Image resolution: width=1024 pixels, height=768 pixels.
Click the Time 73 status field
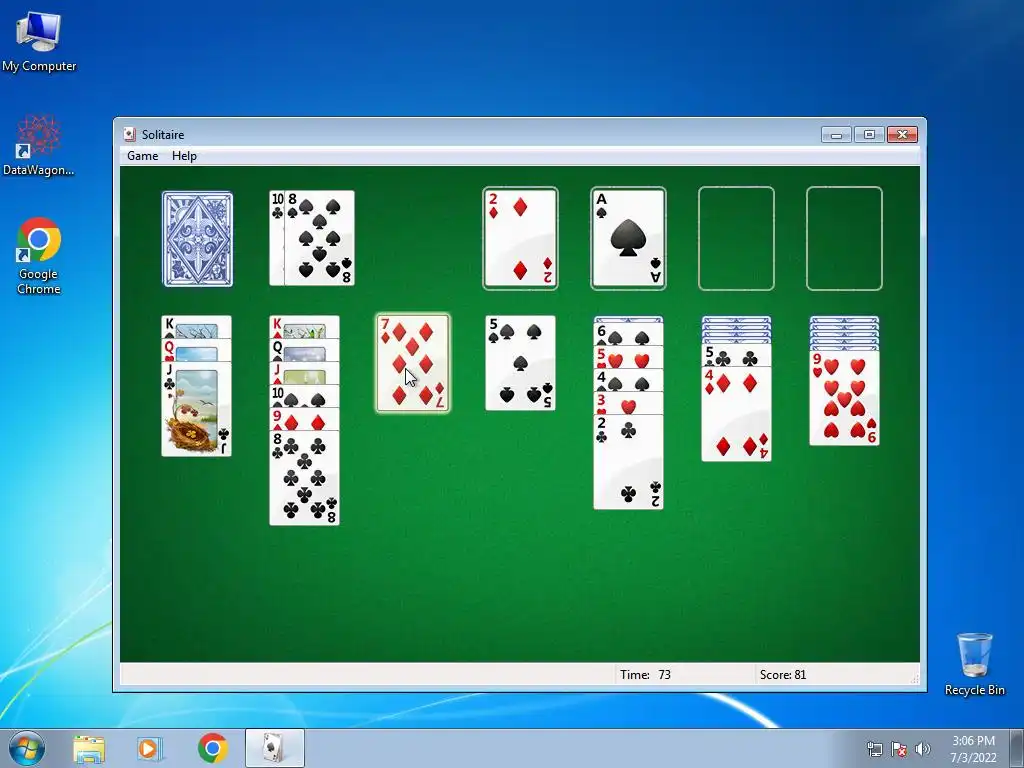tap(684, 675)
